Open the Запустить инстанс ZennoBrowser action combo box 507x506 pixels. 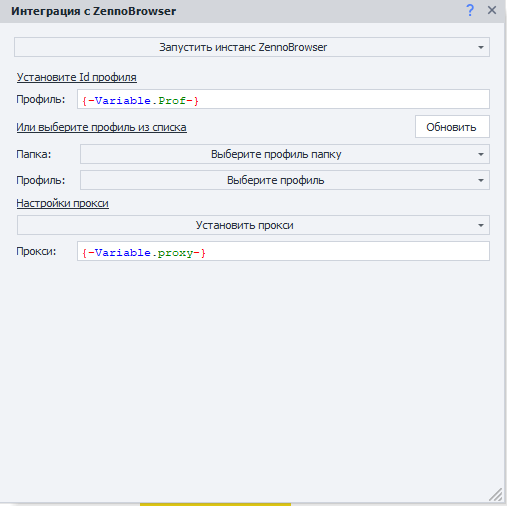tap(252, 47)
